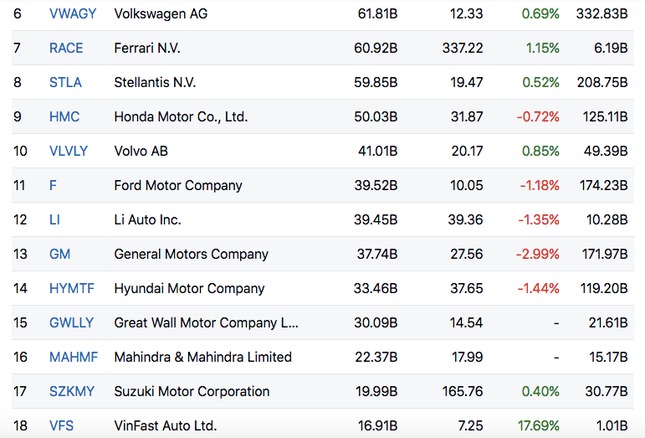This screenshot has width=645, height=438.
Task: Open the MAHMF ticker link
Action: click(x=72, y=357)
